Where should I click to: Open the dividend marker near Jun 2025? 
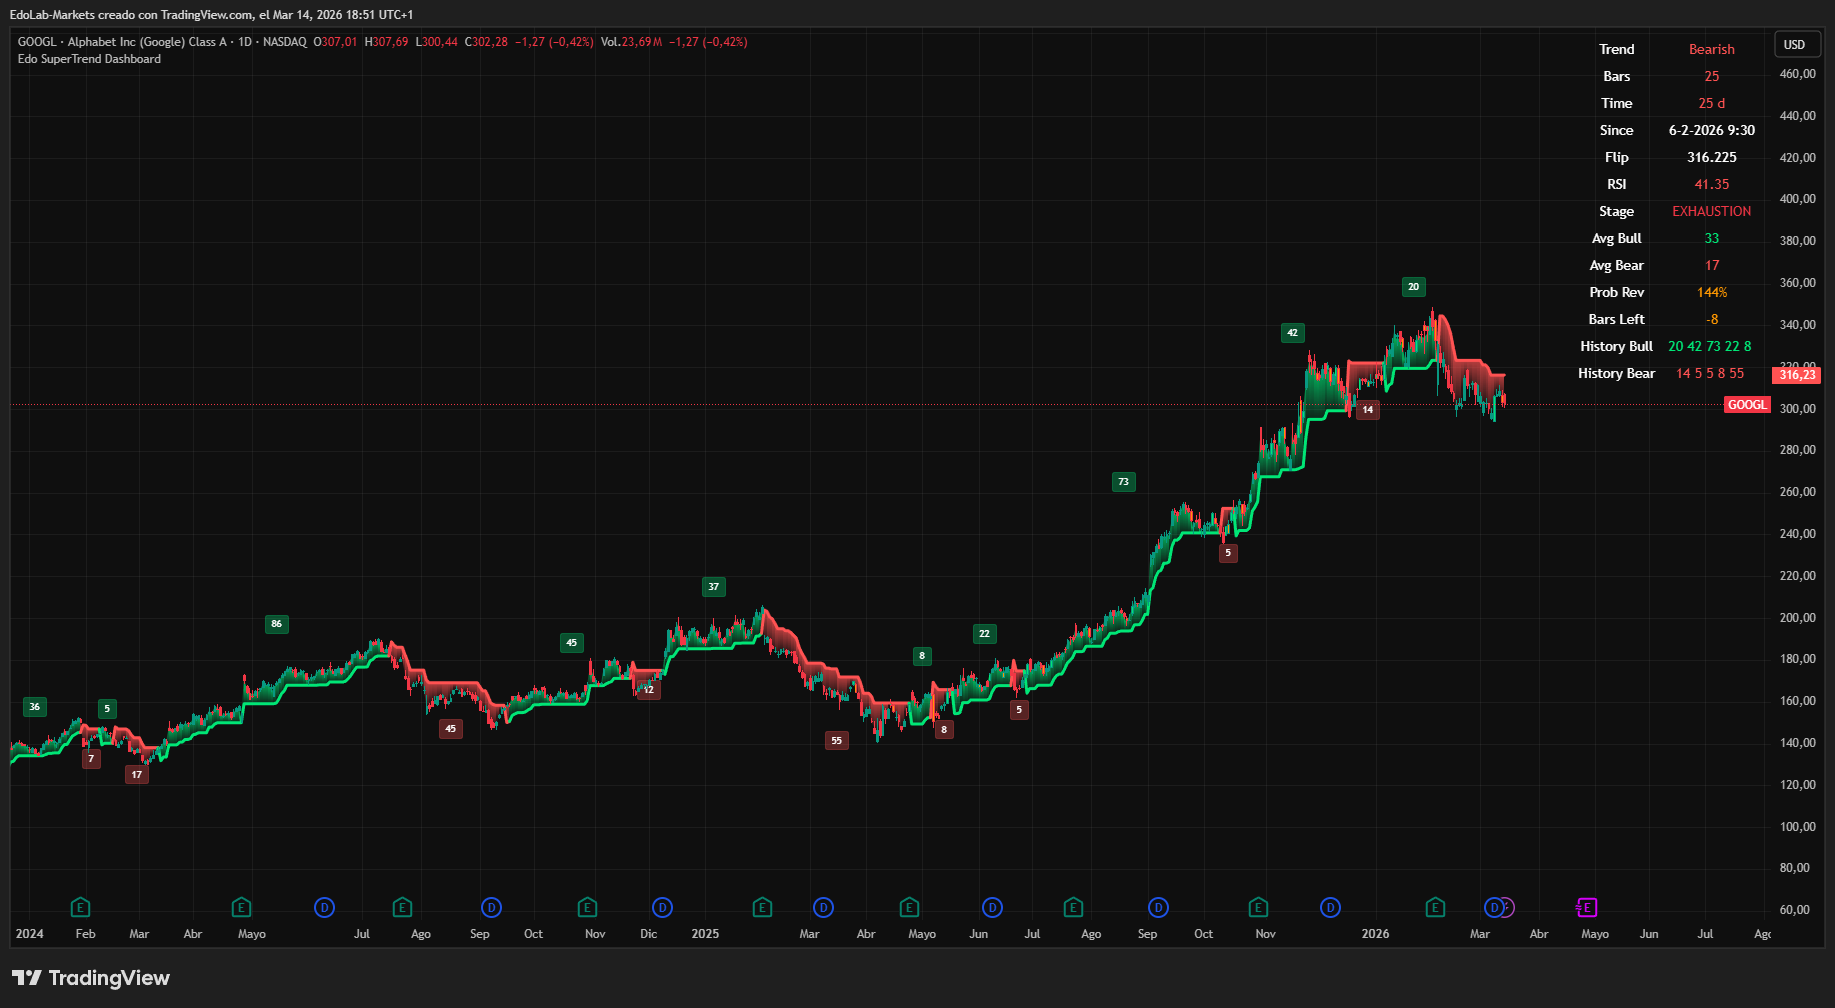tap(992, 908)
